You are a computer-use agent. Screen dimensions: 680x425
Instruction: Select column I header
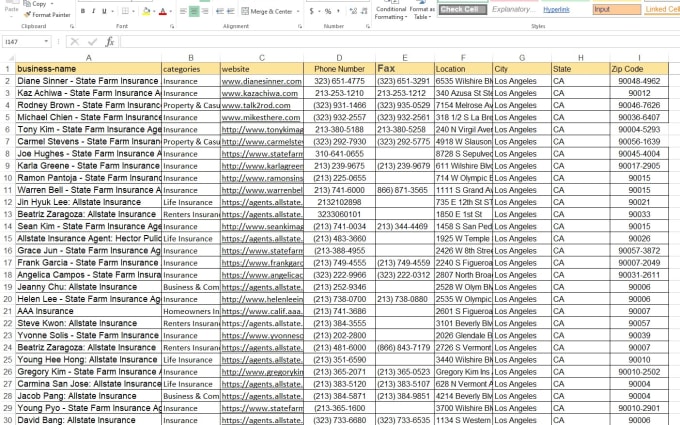[639, 58]
